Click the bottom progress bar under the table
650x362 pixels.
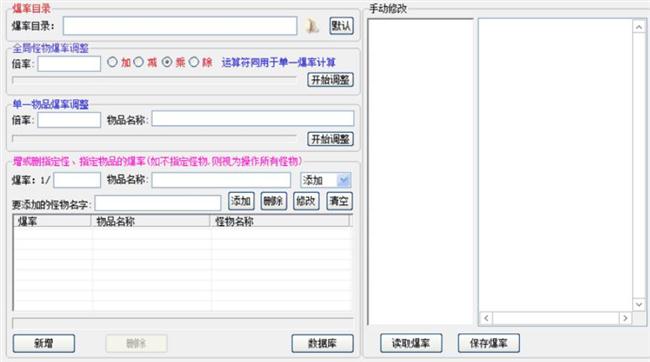pyautogui.click(x=183, y=323)
